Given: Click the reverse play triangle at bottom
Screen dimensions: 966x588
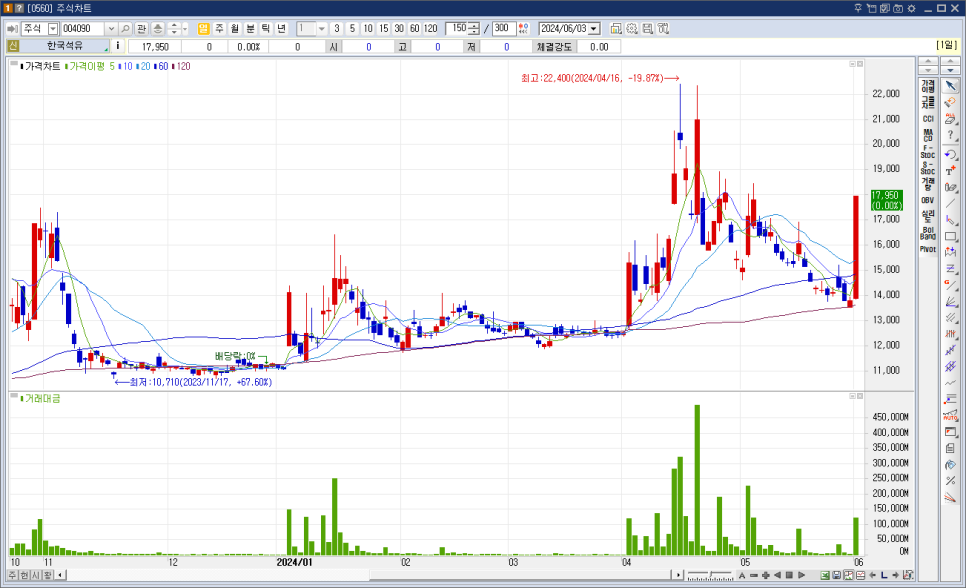Looking at the screenshot, I should [x=777, y=575].
